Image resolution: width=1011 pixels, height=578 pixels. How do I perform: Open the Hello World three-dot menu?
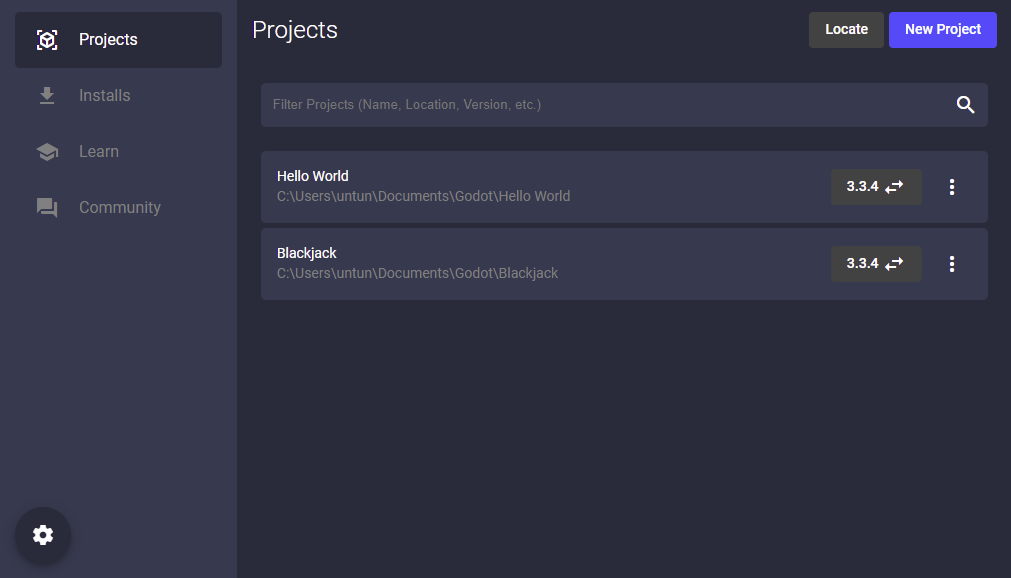click(x=952, y=187)
